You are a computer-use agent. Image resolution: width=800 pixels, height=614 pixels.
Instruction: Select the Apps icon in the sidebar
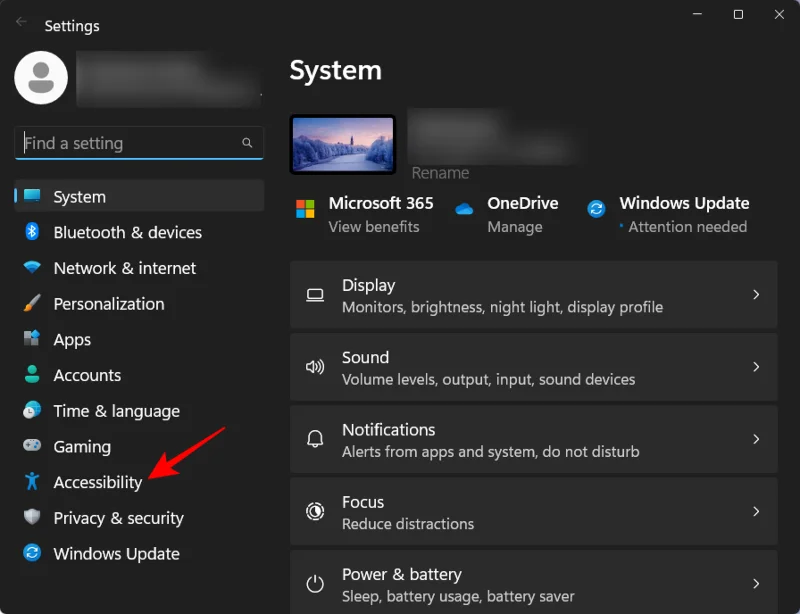[x=31, y=339]
